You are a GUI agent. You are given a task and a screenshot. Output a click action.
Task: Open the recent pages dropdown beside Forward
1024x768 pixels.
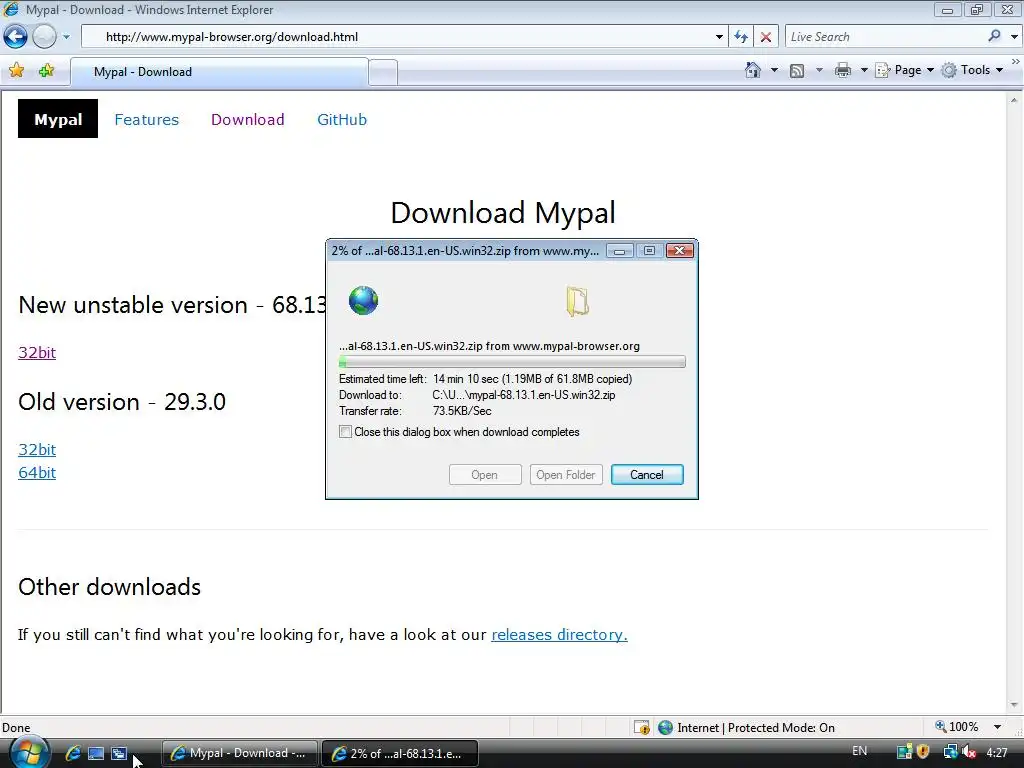pos(66,37)
